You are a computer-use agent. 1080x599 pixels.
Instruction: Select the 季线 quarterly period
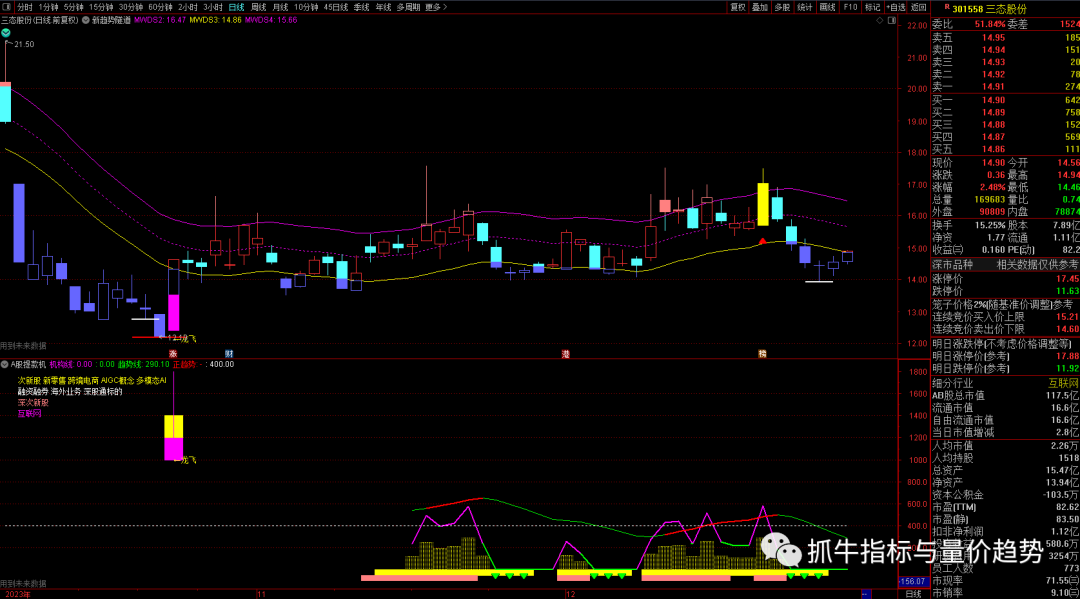[x=361, y=7]
